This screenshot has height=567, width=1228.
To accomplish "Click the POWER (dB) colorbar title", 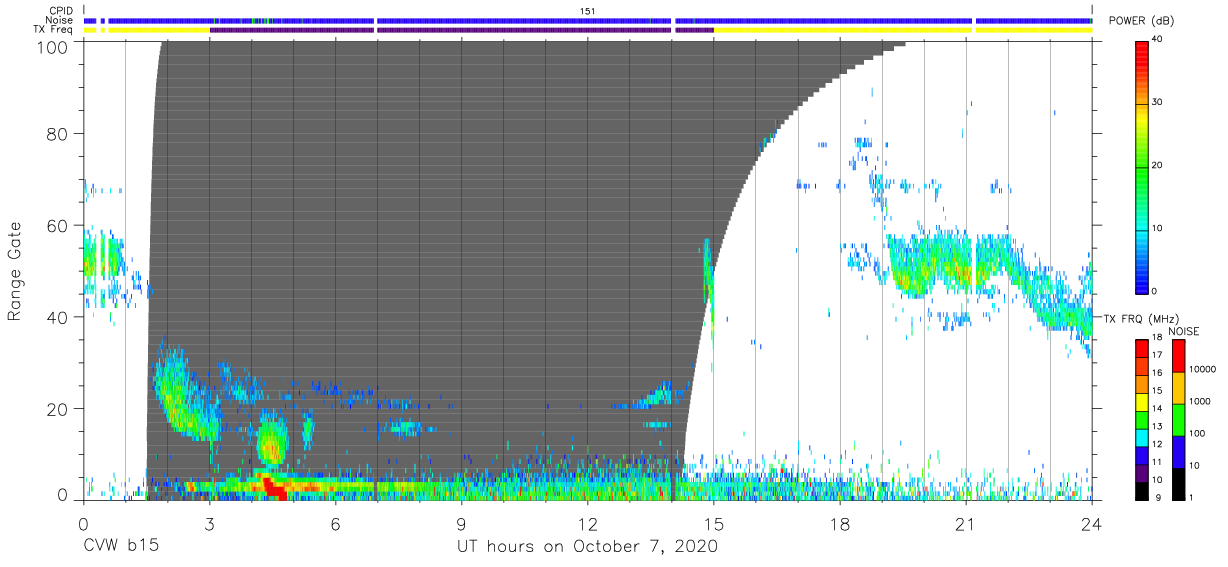I will (x=1142, y=20).
